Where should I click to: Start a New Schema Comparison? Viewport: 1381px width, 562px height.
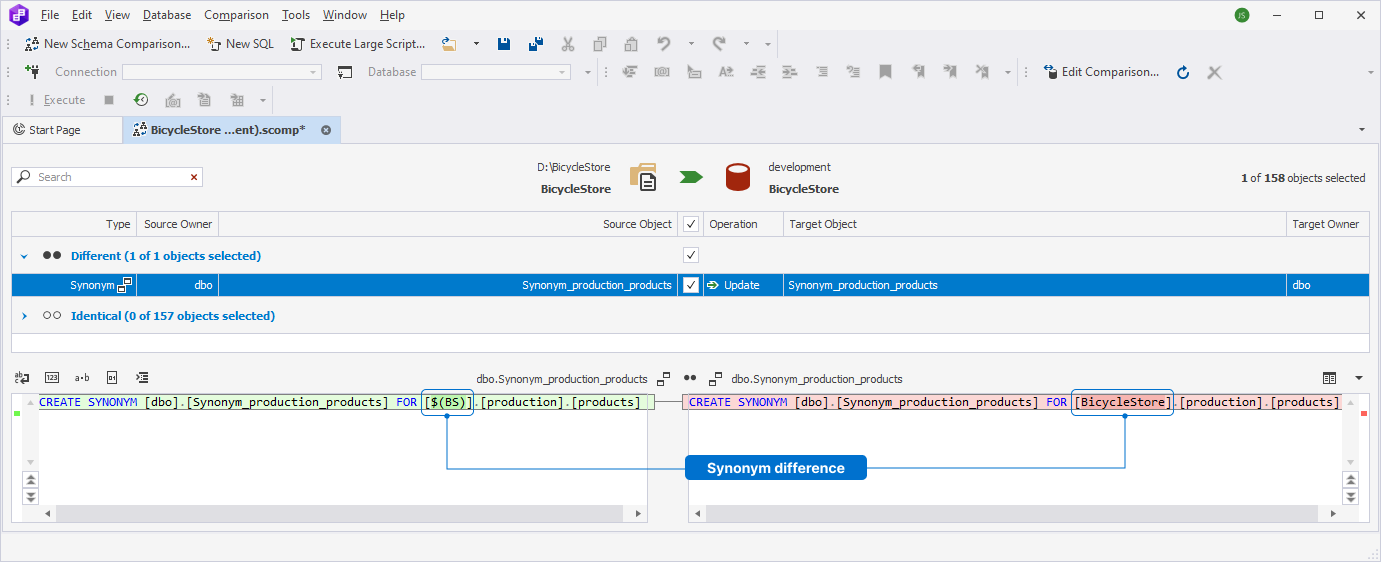(x=107, y=44)
